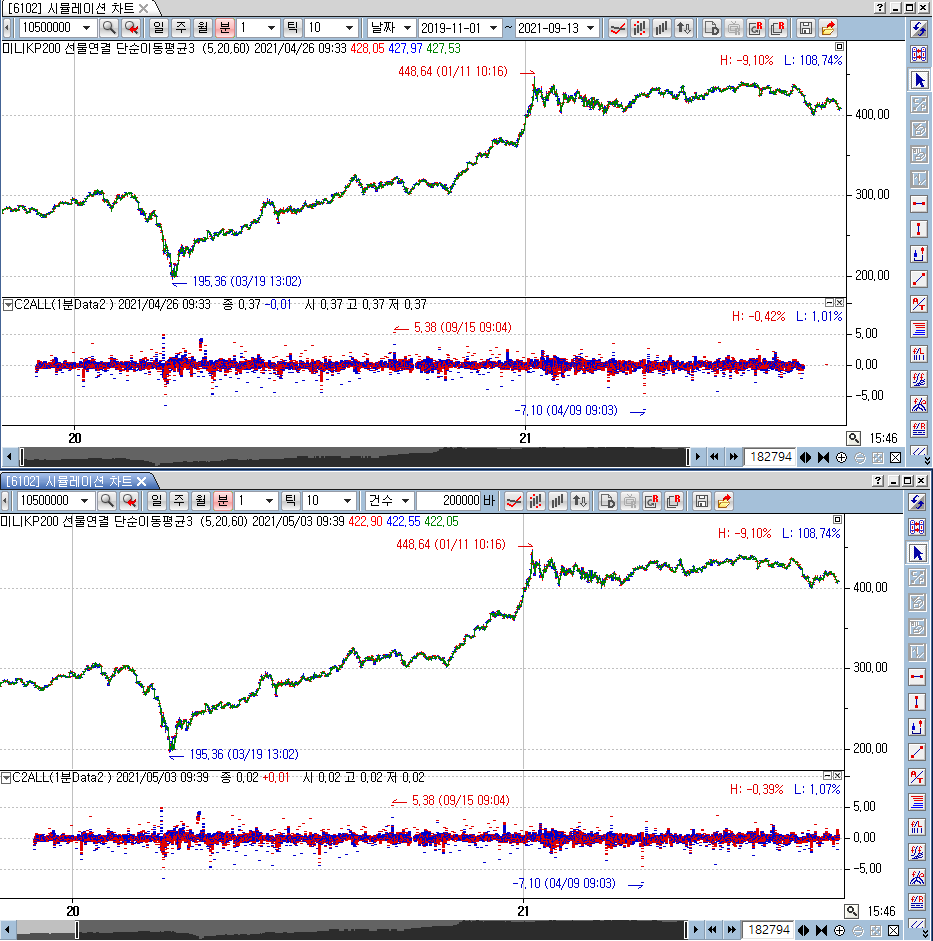Switch to 주 (weekly) period in top chart
This screenshot has height=941, width=933.
tap(180, 28)
